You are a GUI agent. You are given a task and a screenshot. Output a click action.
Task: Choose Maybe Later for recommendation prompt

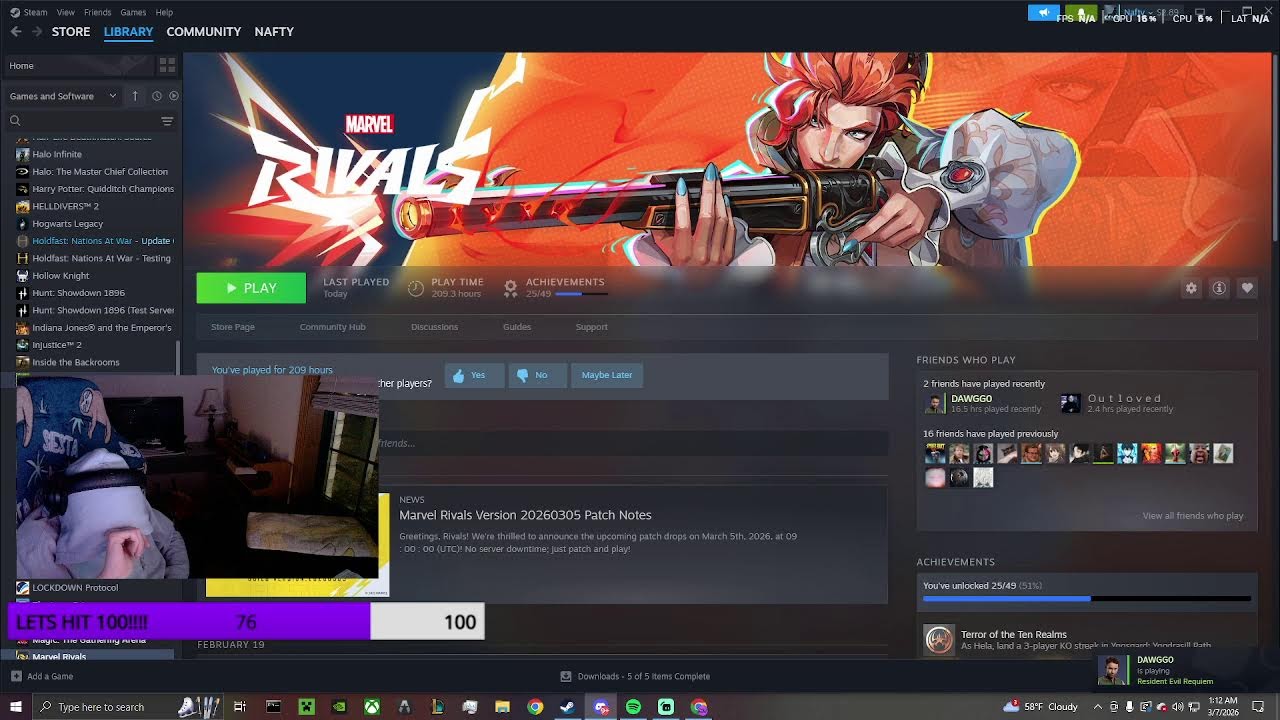click(x=607, y=375)
